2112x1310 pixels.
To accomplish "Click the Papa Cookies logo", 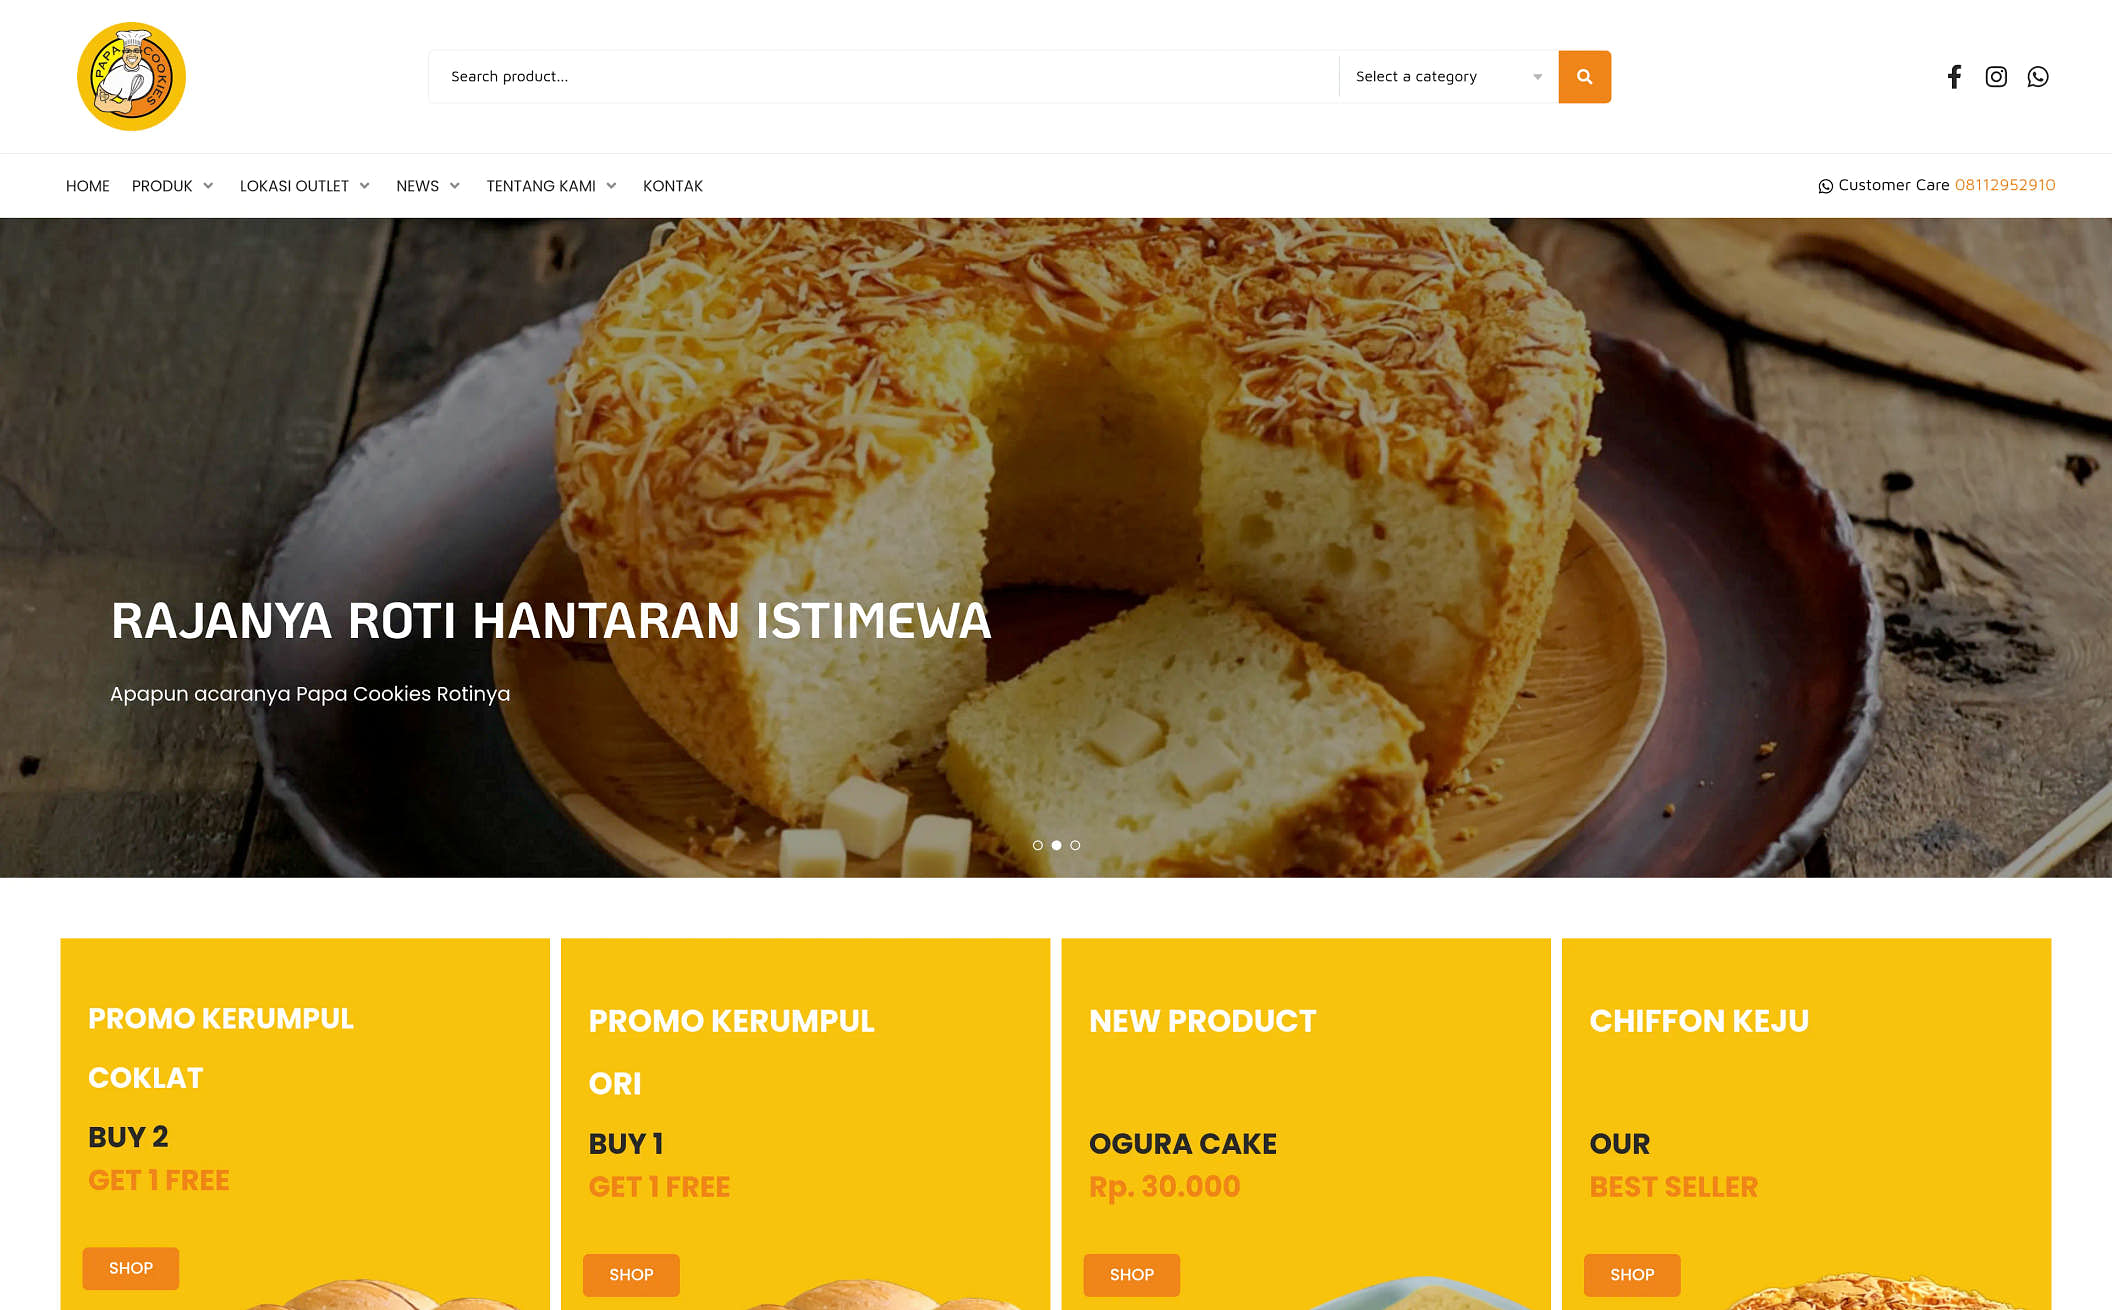I will [x=131, y=77].
